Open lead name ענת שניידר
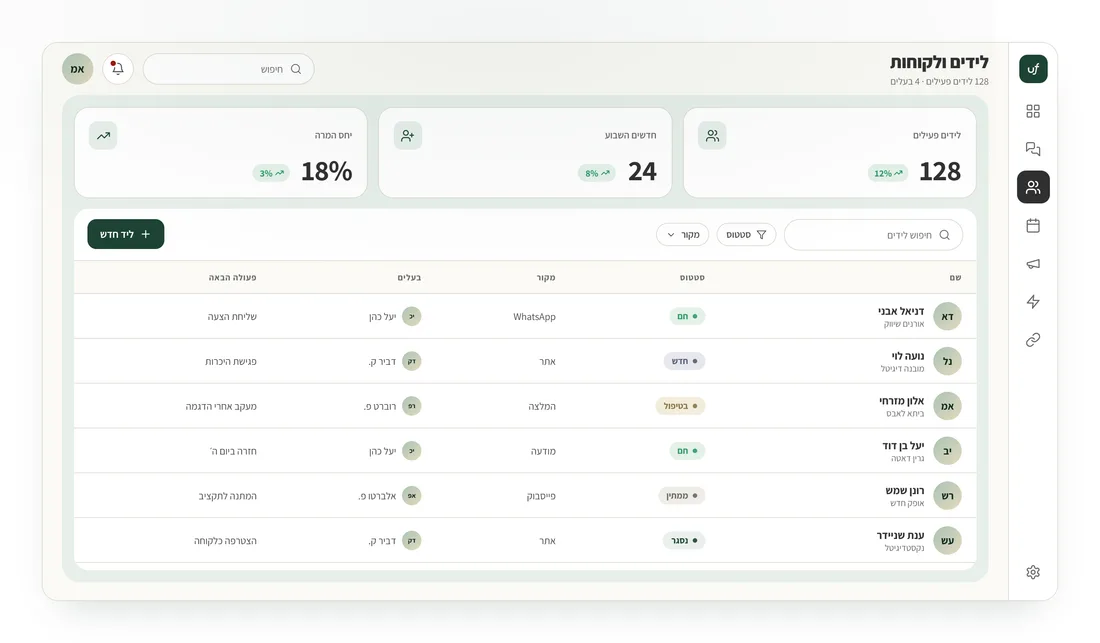The width and height of the screenshot is (1100, 643). coord(900,535)
